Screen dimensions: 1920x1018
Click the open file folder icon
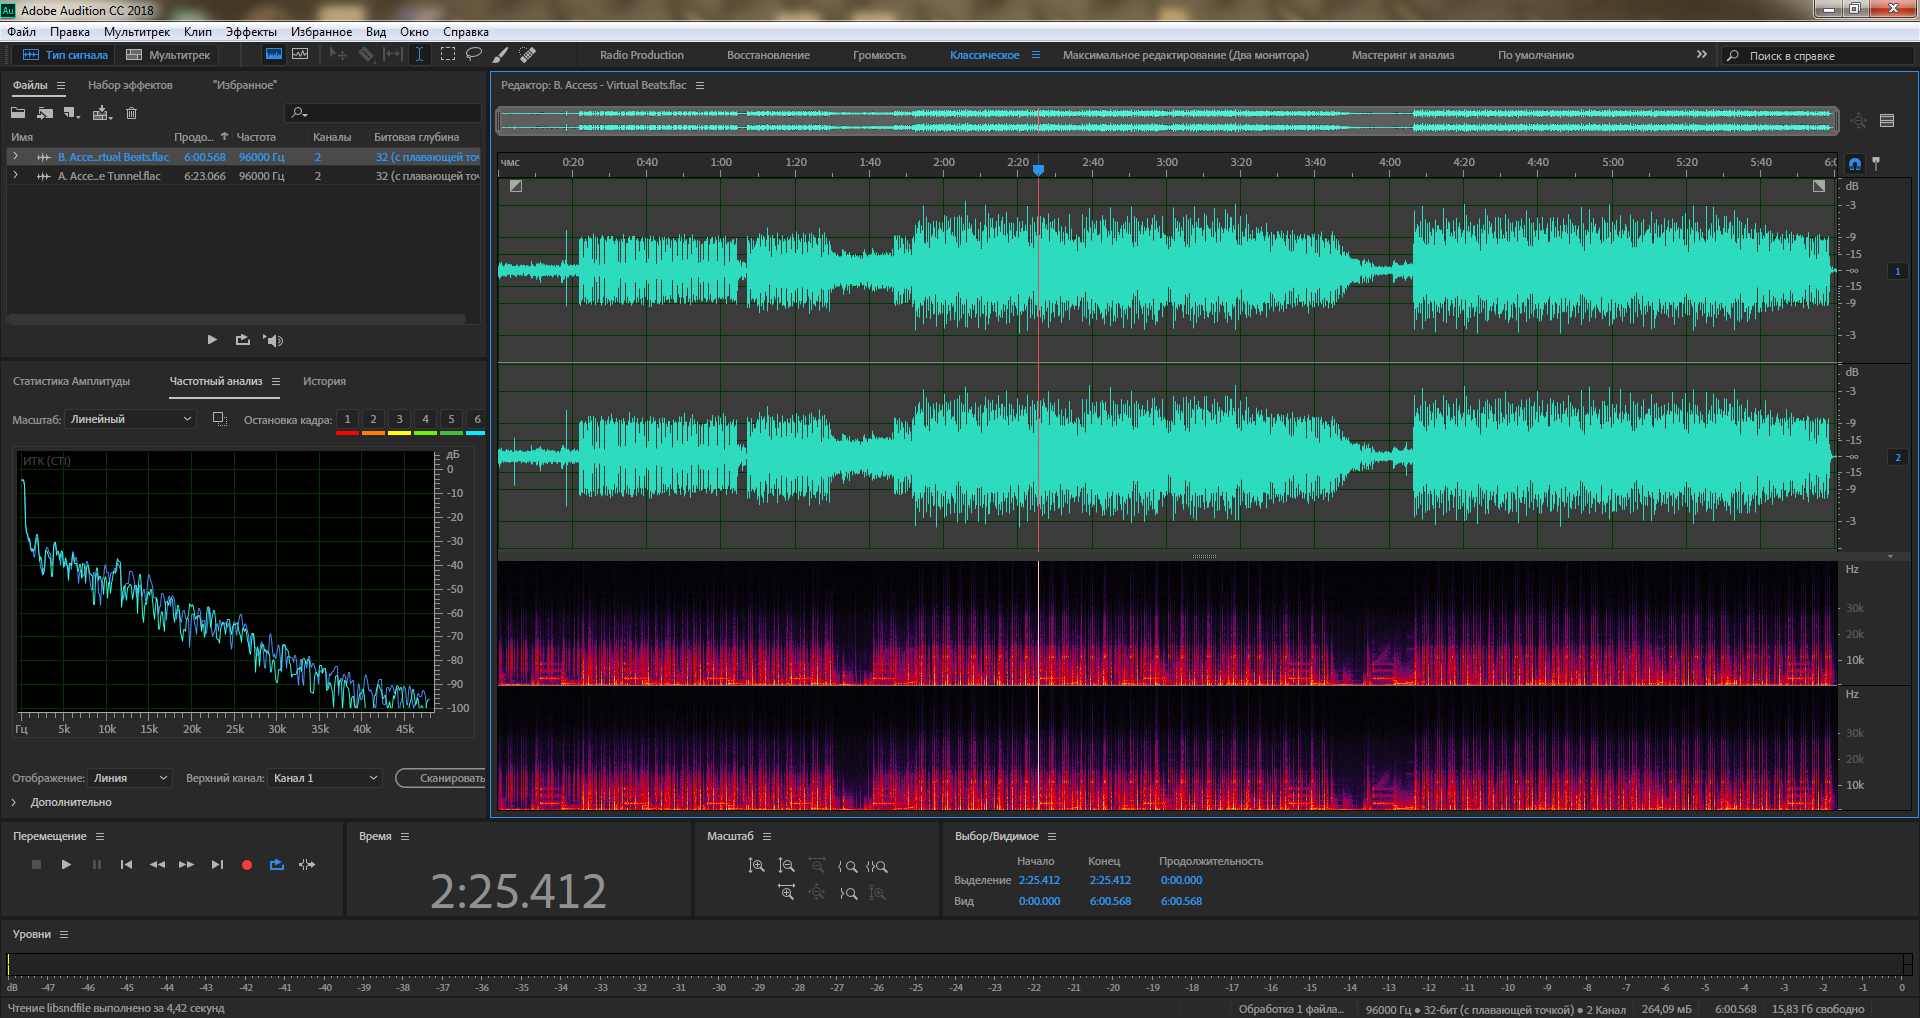18,113
